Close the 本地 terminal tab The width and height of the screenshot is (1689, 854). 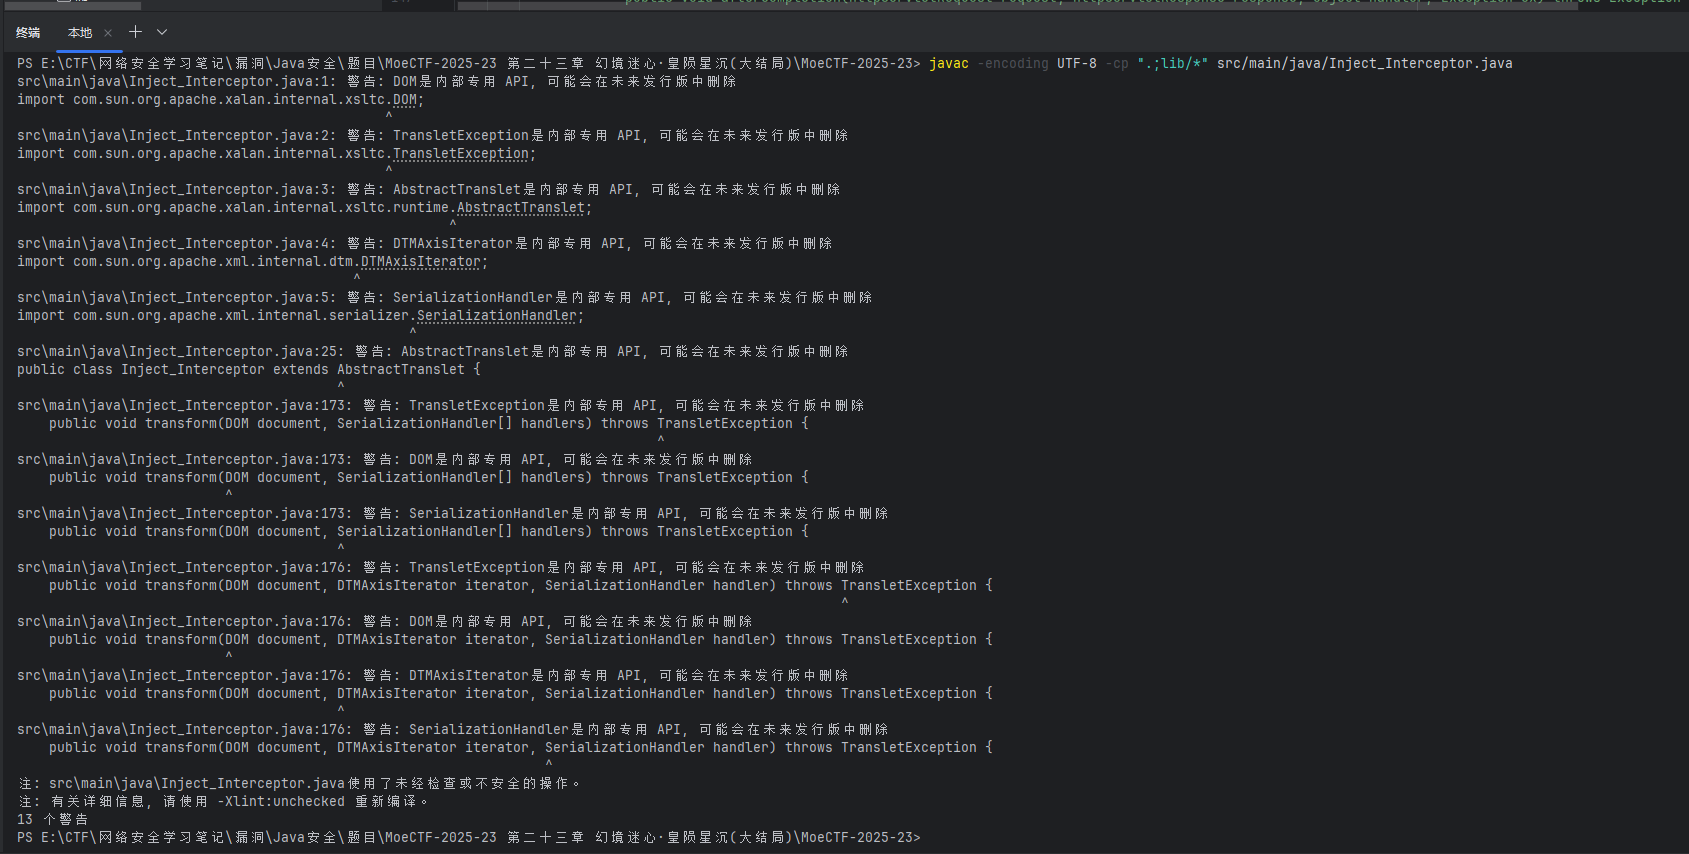(108, 33)
